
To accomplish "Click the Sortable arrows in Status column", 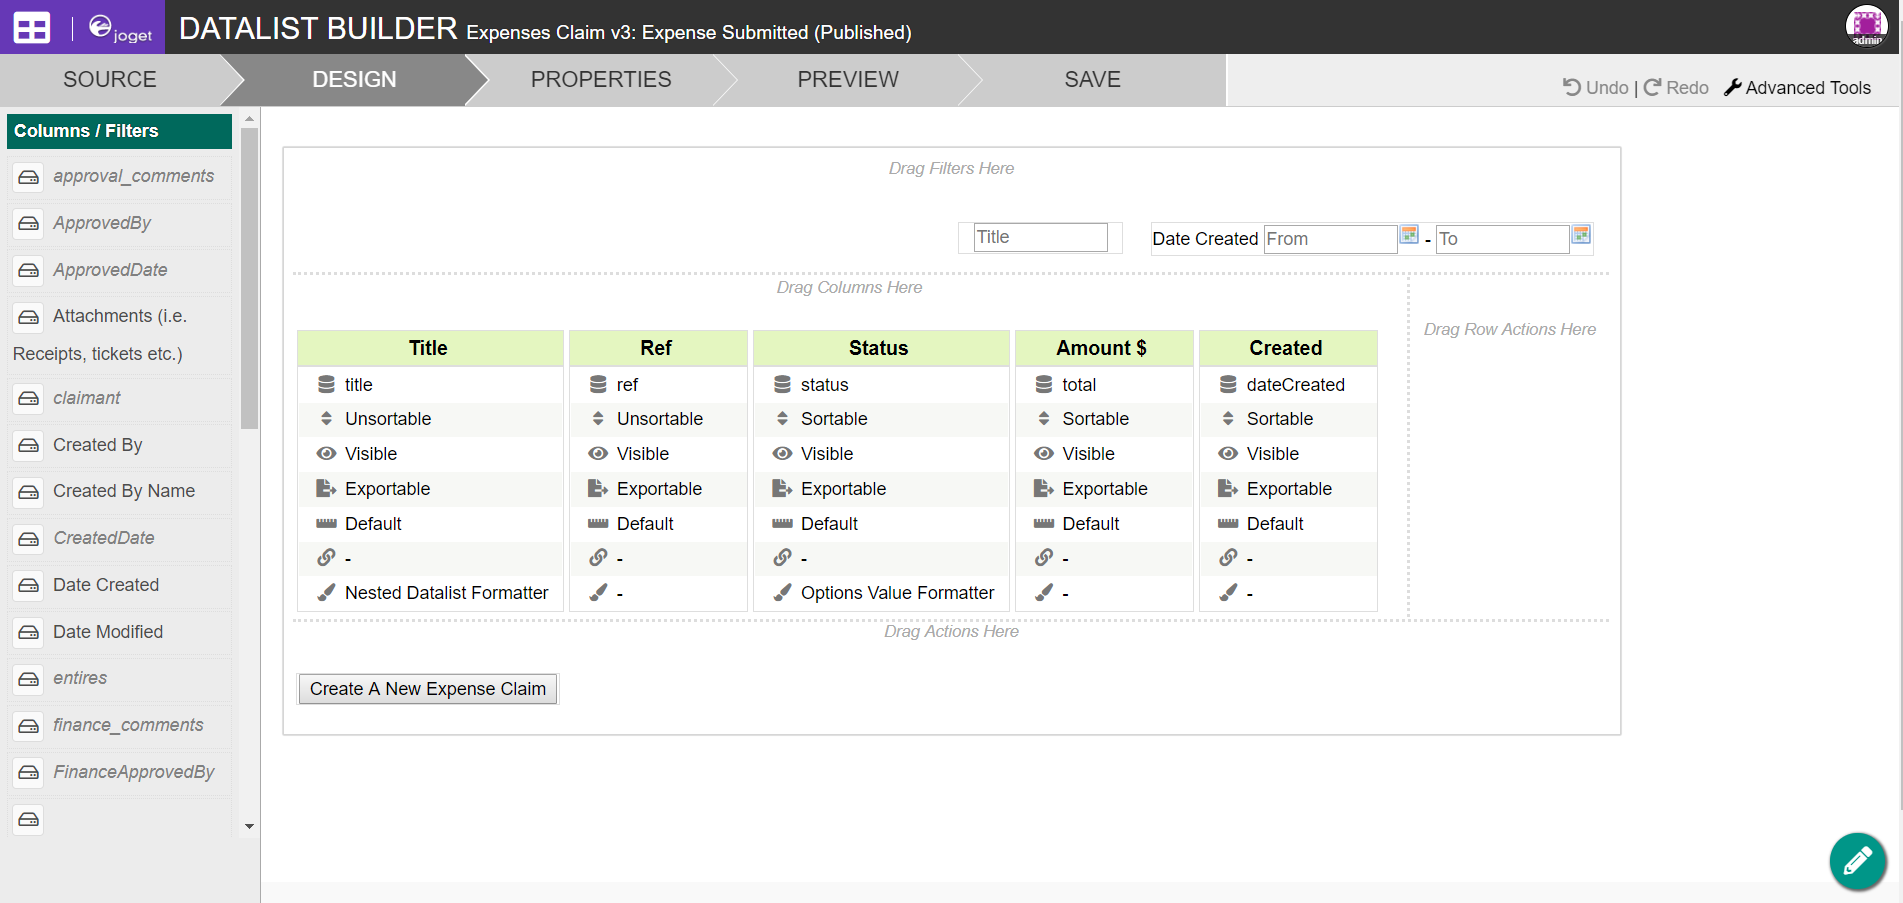I will click(x=782, y=419).
